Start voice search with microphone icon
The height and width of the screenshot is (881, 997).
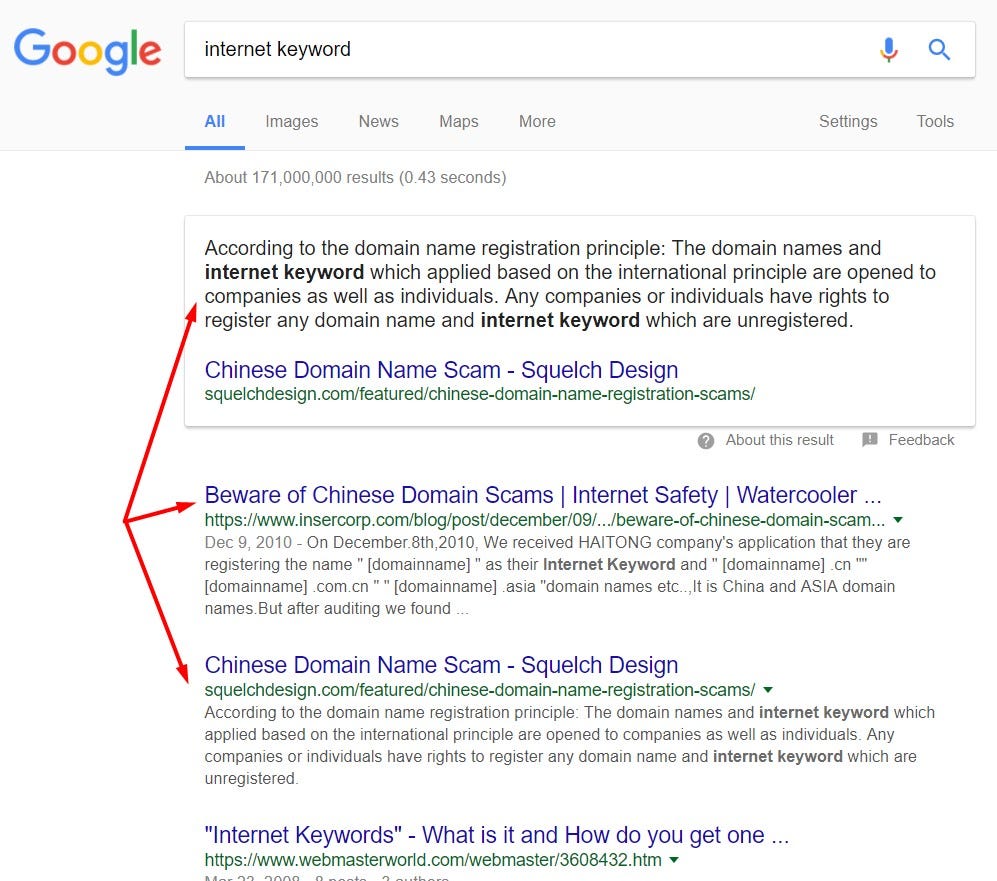tap(889, 50)
